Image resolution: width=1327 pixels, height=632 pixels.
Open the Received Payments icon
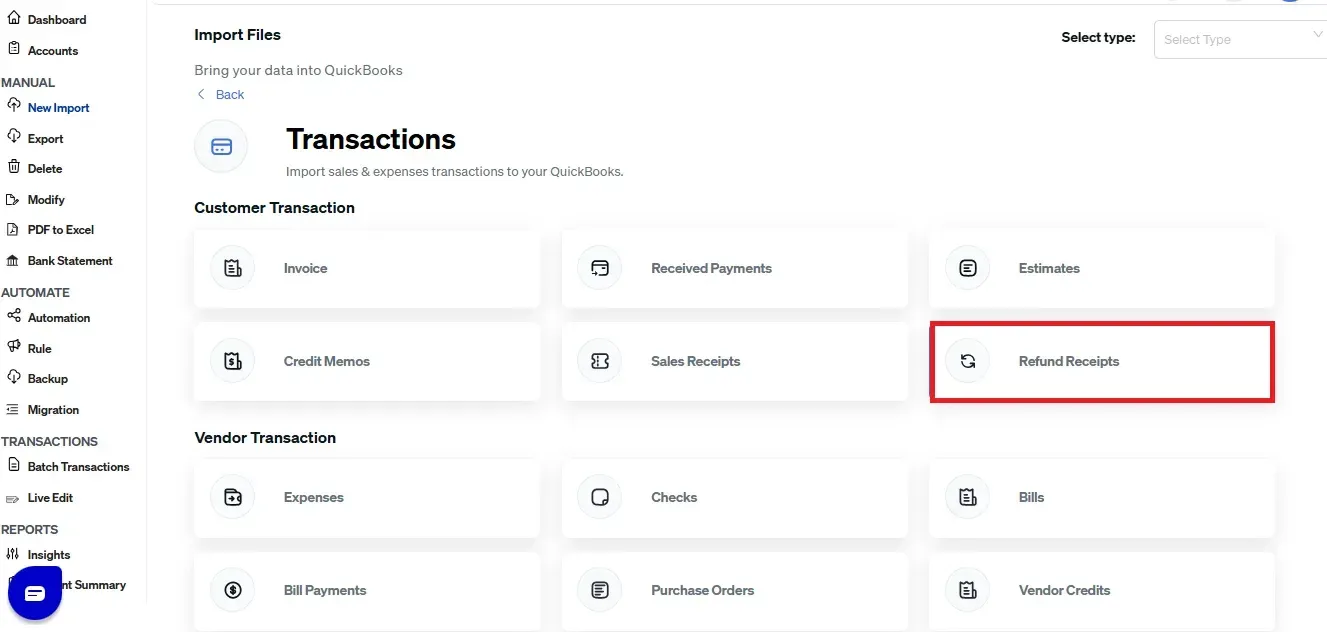coord(600,268)
